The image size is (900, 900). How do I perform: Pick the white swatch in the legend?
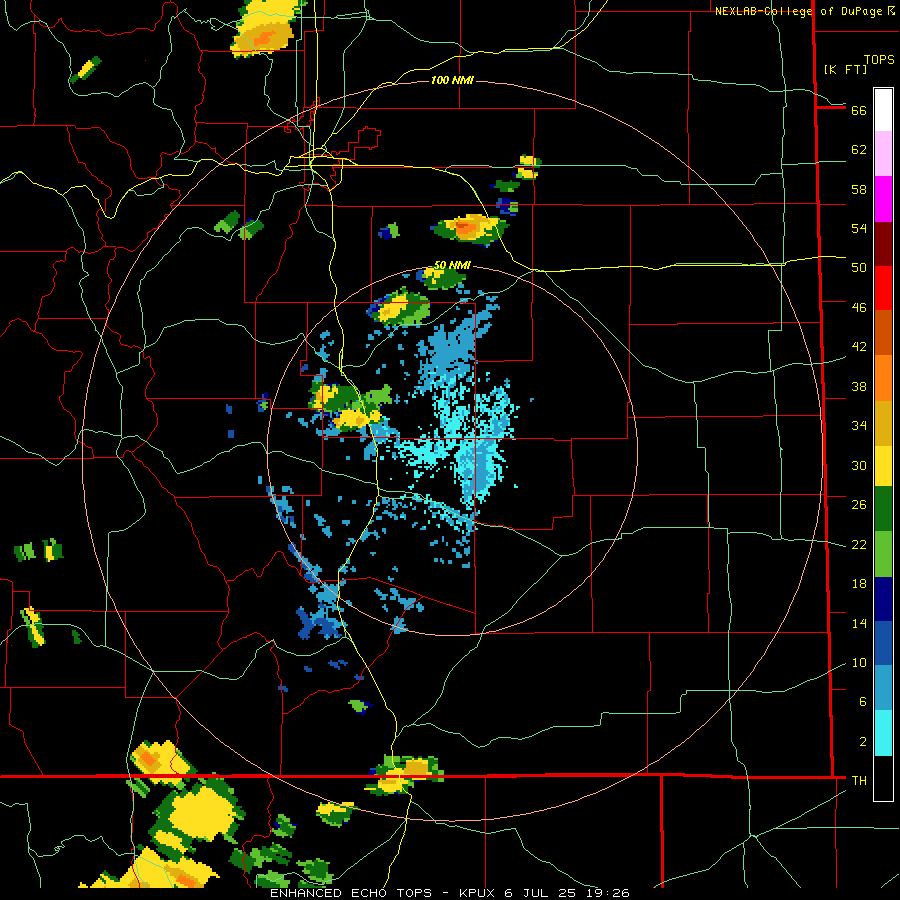[x=883, y=110]
